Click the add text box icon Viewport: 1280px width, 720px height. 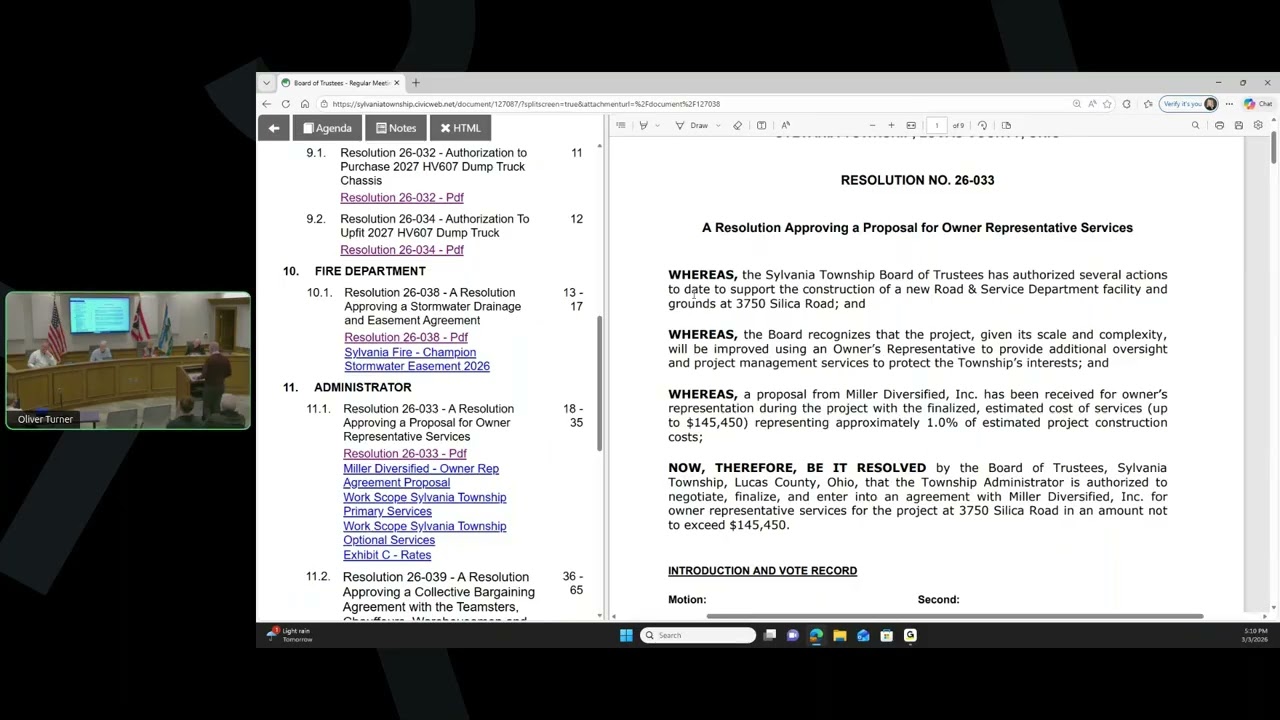tap(762, 126)
